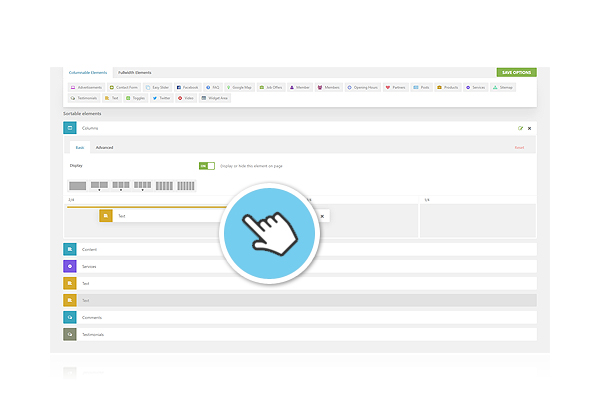Click the 'Display or hide this element on page' text
600x420 pixels.
click(x=251, y=166)
